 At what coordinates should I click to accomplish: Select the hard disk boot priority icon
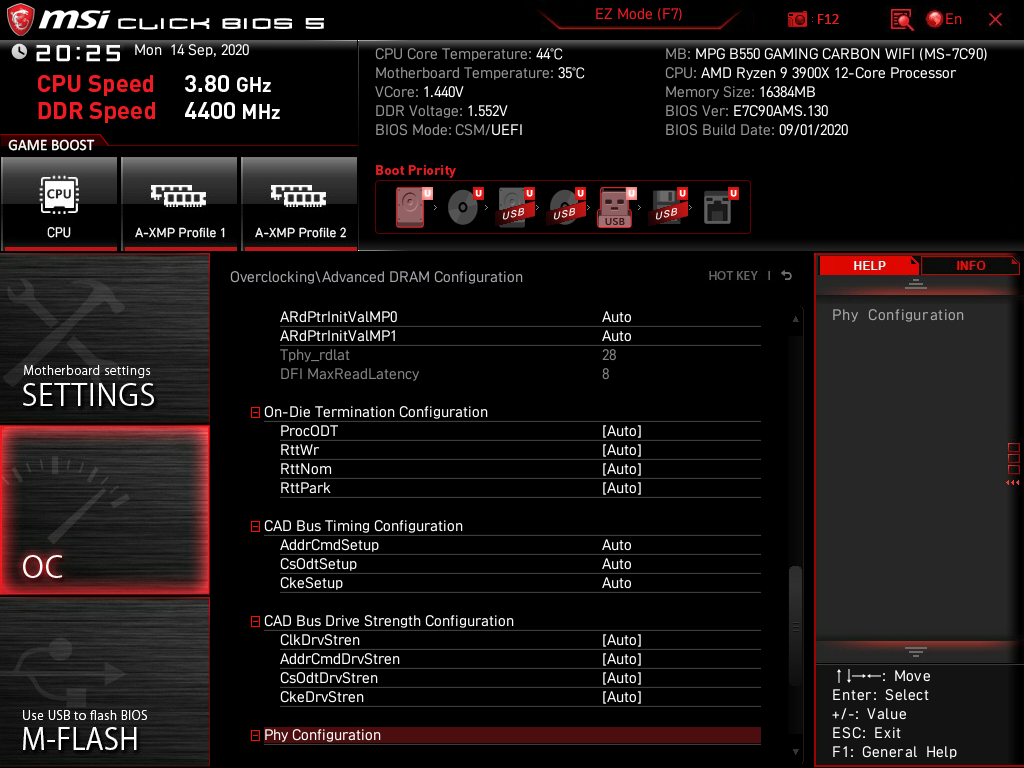point(412,207)
